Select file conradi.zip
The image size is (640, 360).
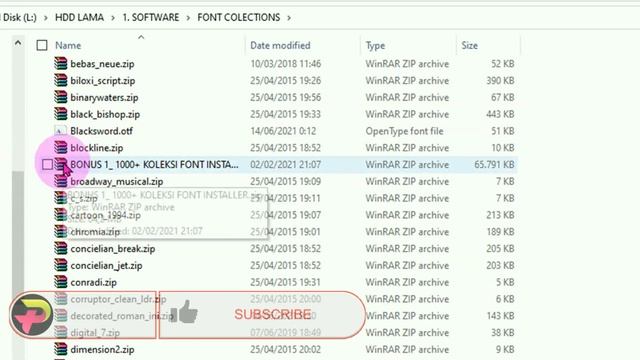[93, 282]
